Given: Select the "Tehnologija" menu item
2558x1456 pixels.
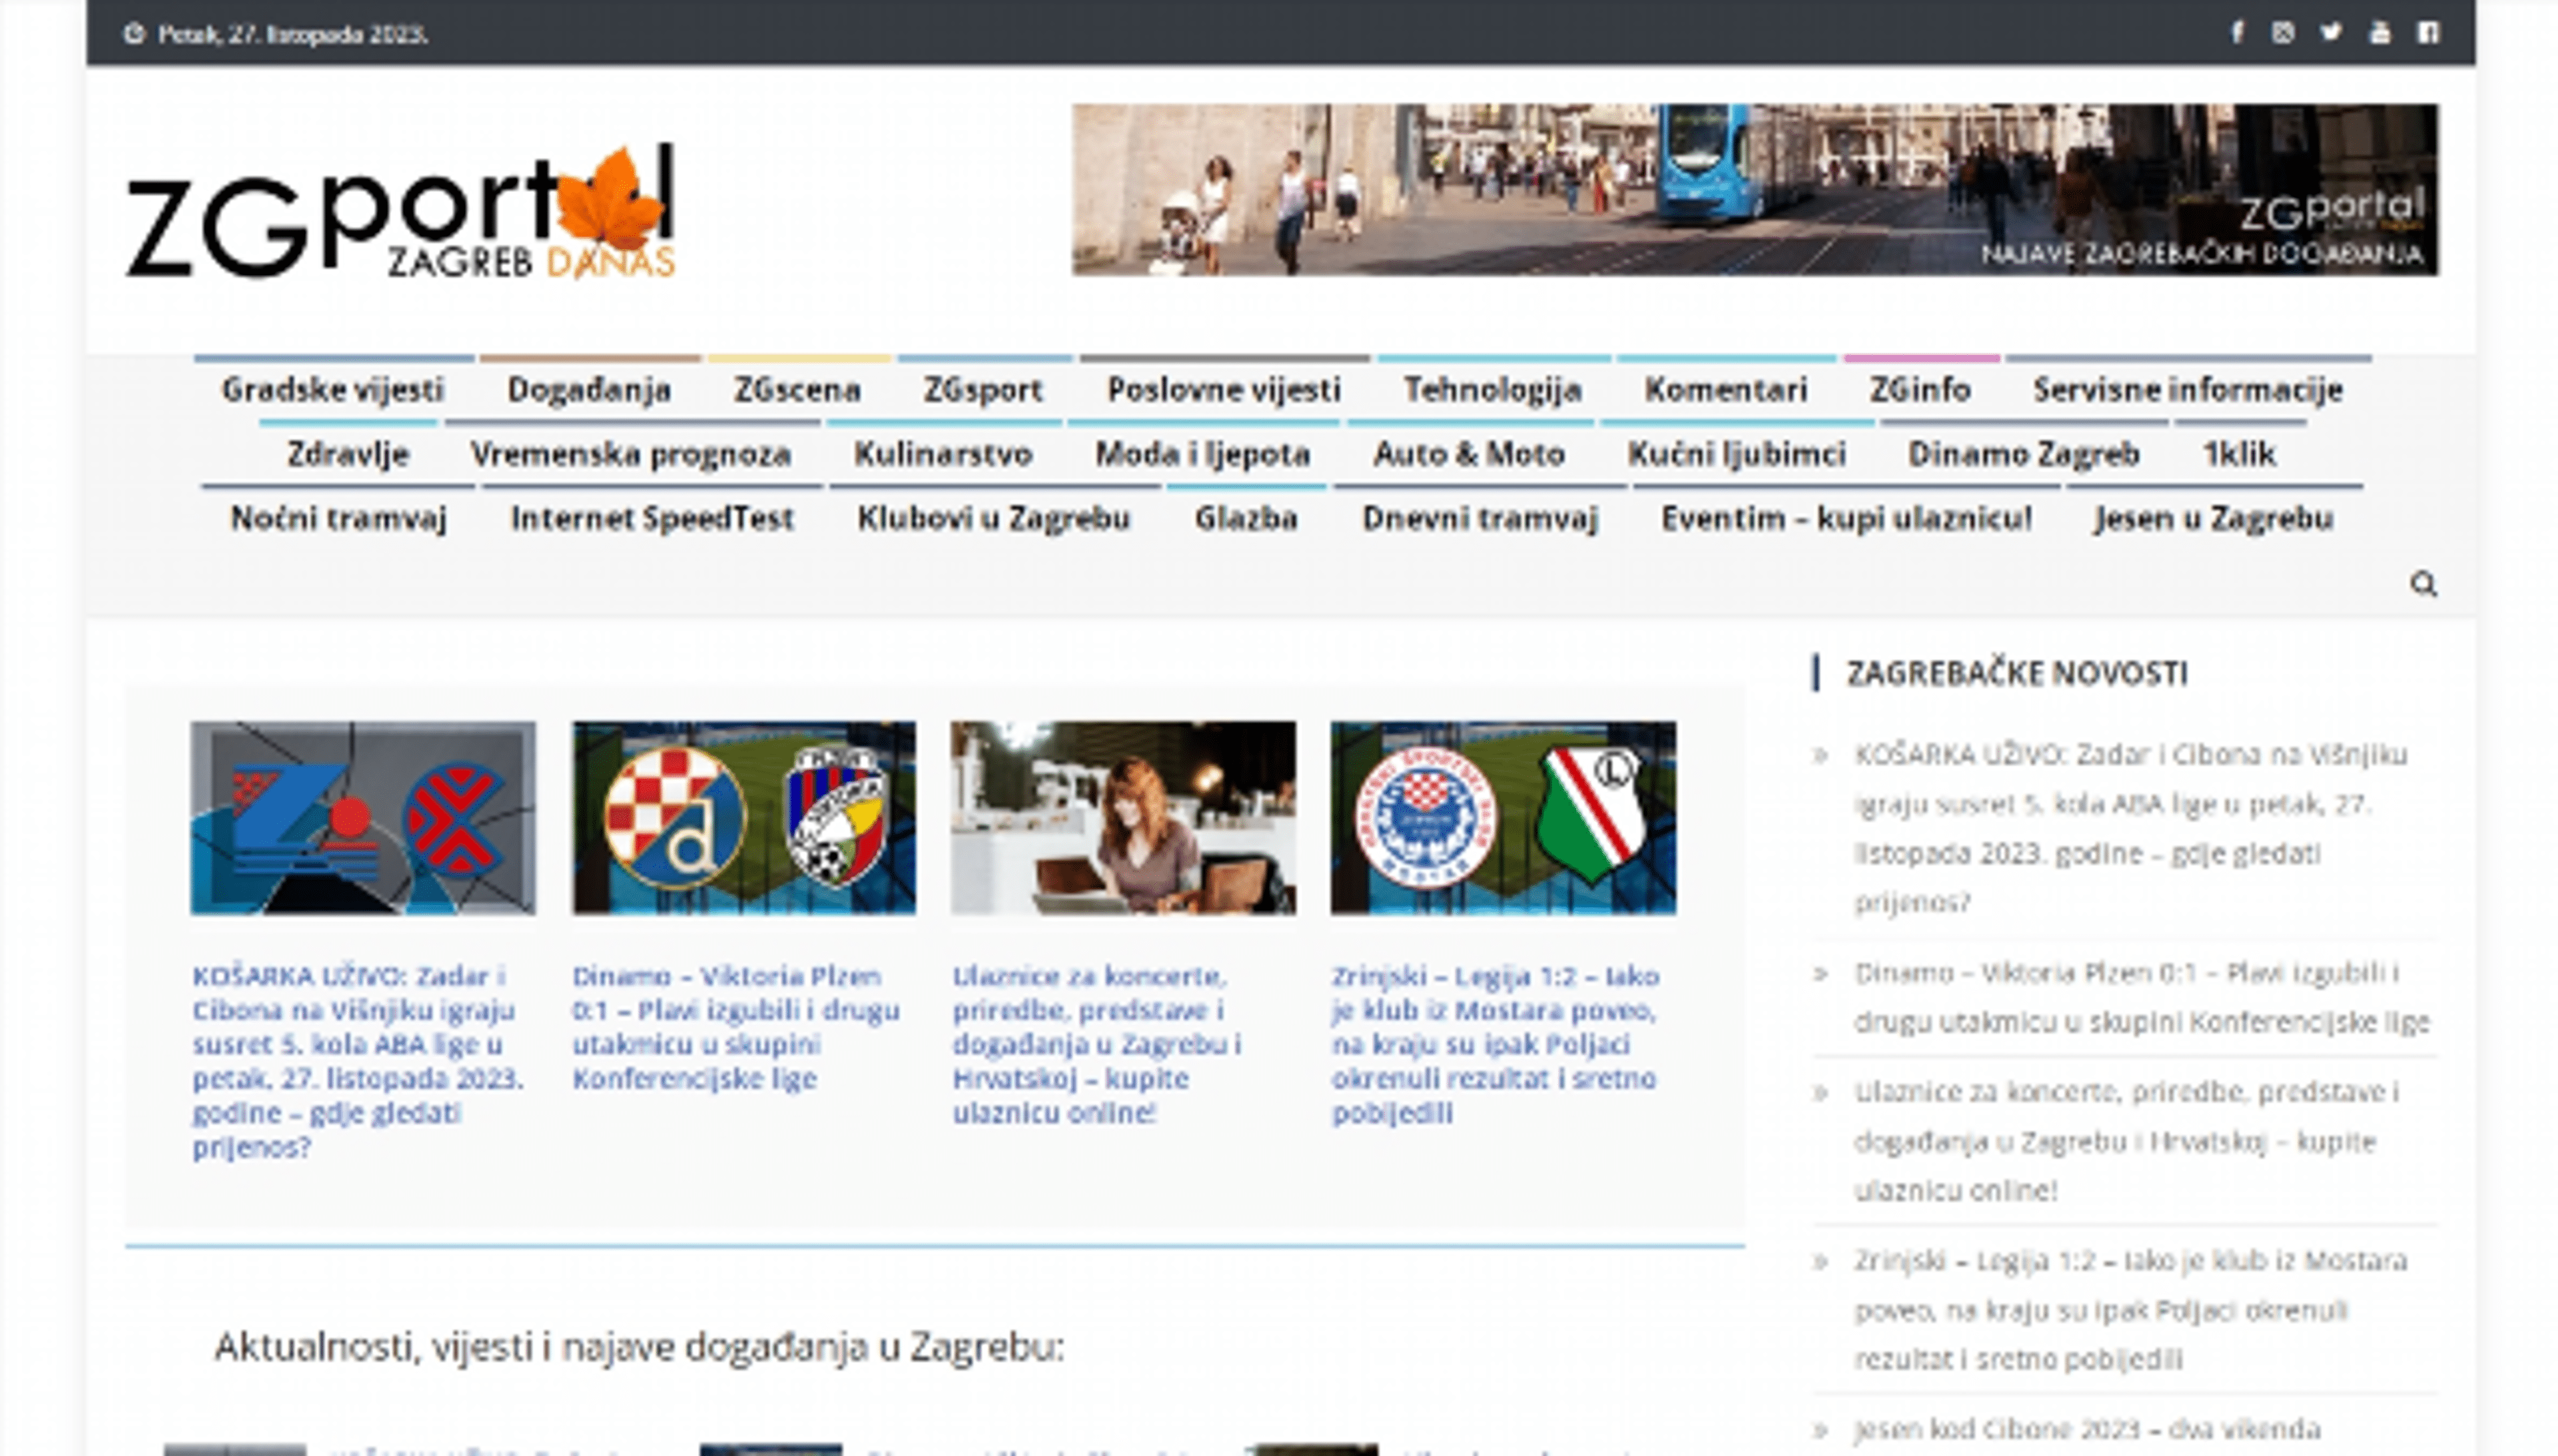Looking at the screenshot, I should (1494, 390).
